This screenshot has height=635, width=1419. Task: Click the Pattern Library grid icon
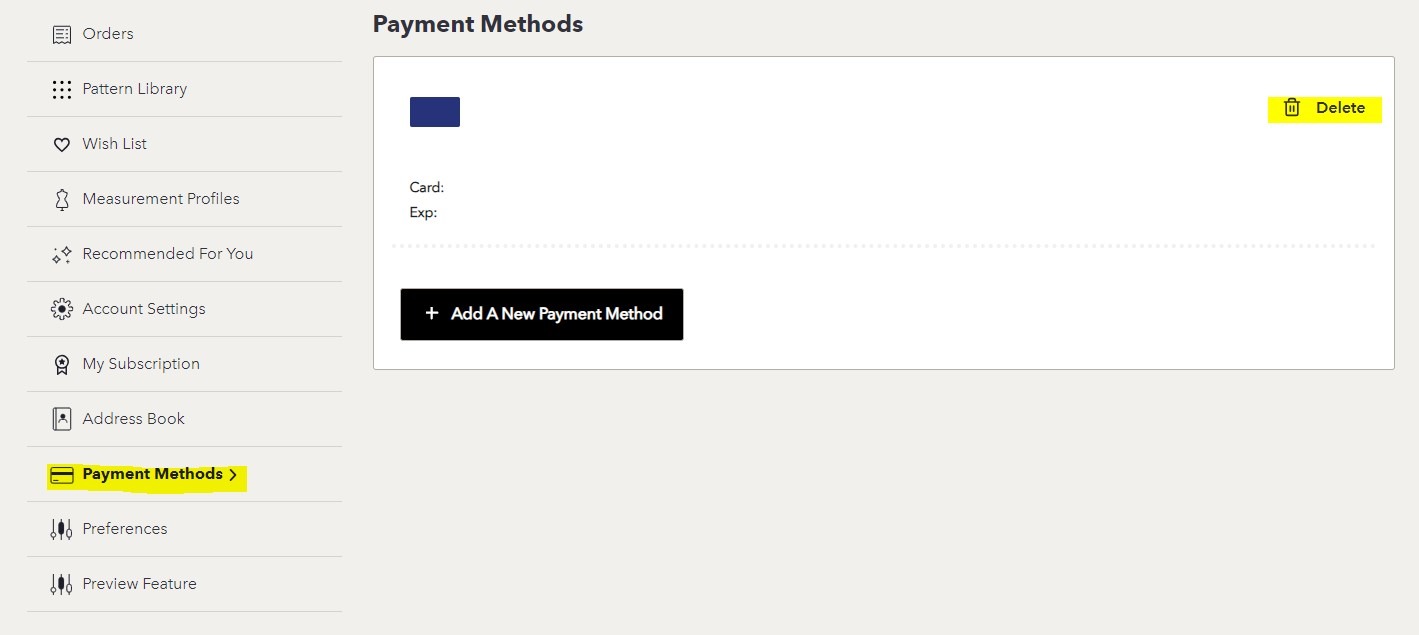pos(62,89)
